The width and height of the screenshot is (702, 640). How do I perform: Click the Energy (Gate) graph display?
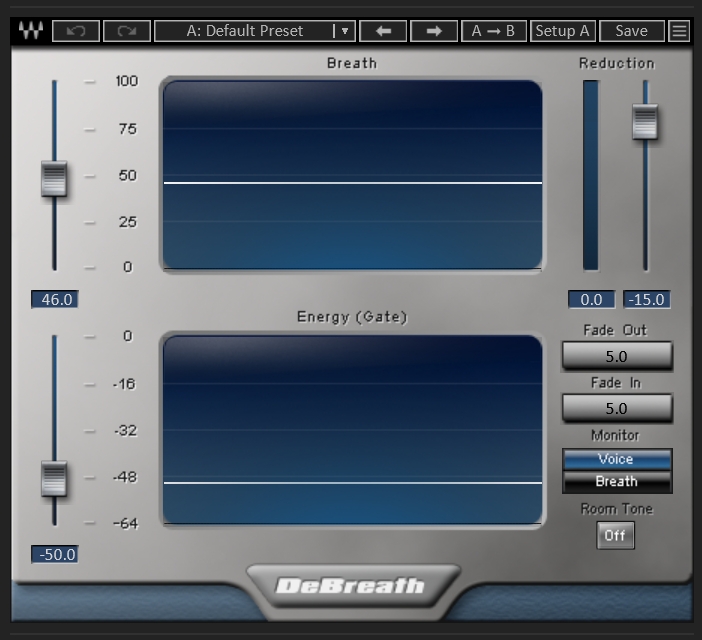coord(352,430)
